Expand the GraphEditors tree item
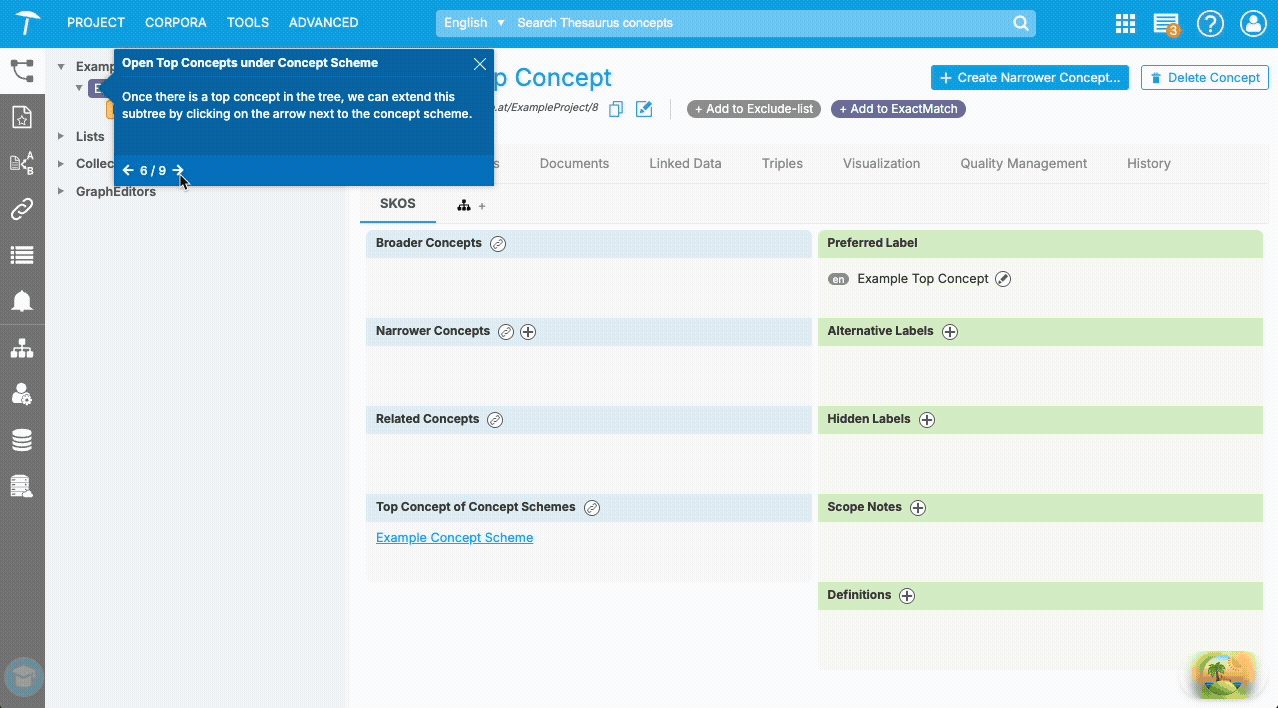The height and width of the screenshot is (708, 1278). (x=60, y=191)
